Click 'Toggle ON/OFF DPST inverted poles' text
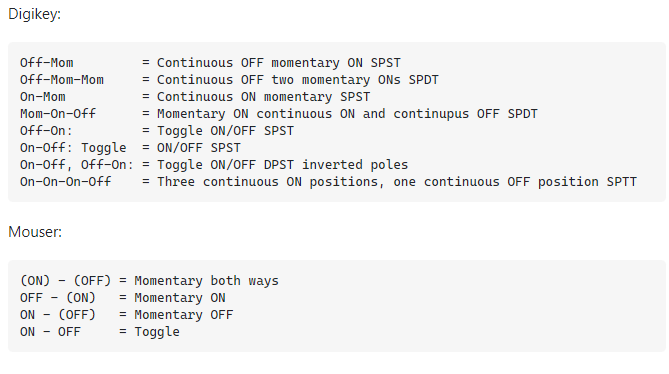This screenshot has width=669, height=374. tap(282, 165)
